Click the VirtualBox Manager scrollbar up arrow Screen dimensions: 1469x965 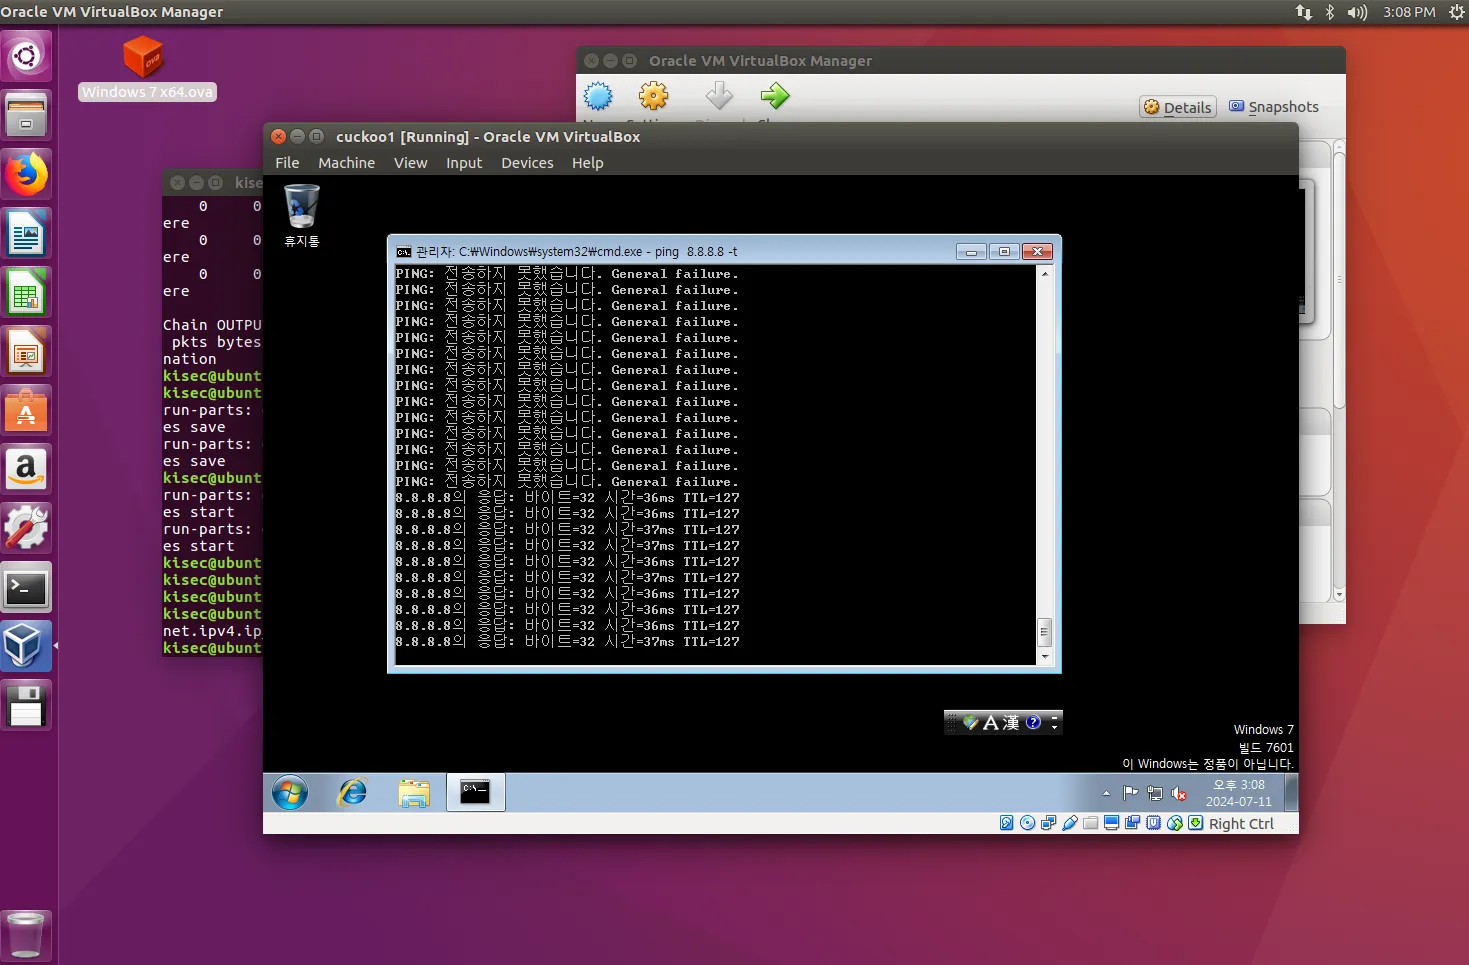point(1339,147)
